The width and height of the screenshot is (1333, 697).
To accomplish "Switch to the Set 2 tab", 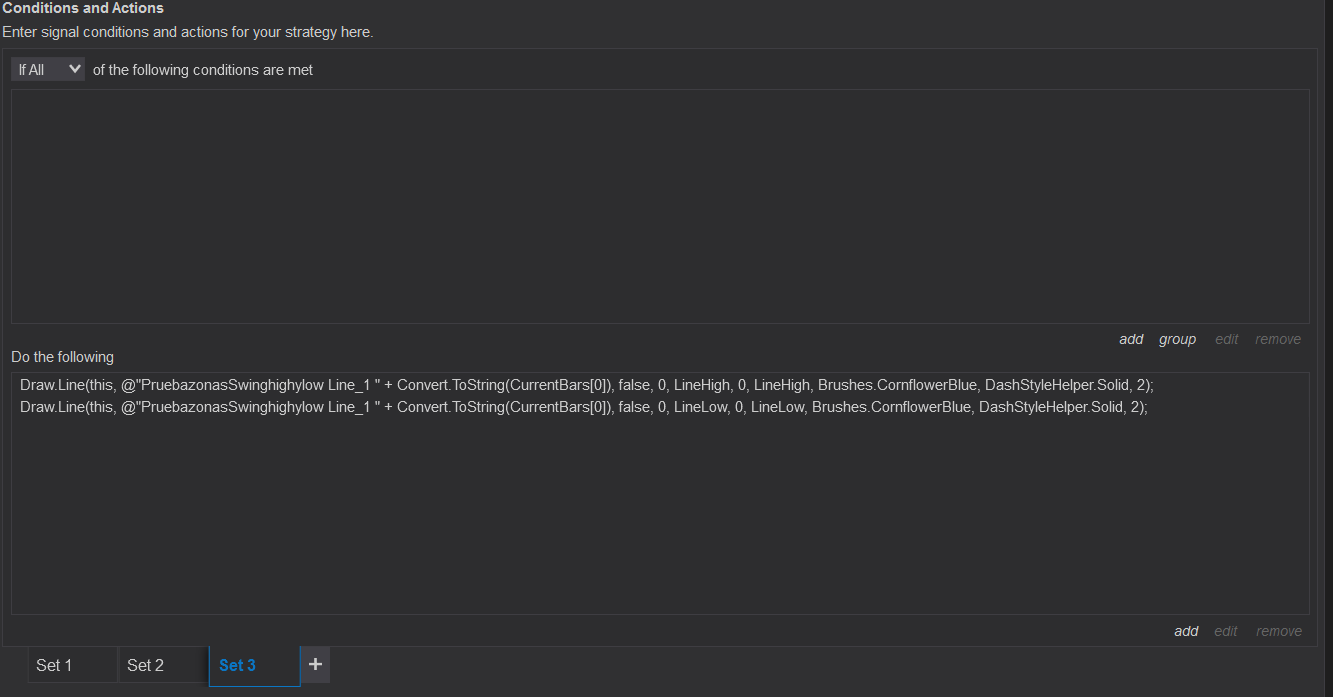I will tap(163, 666).
